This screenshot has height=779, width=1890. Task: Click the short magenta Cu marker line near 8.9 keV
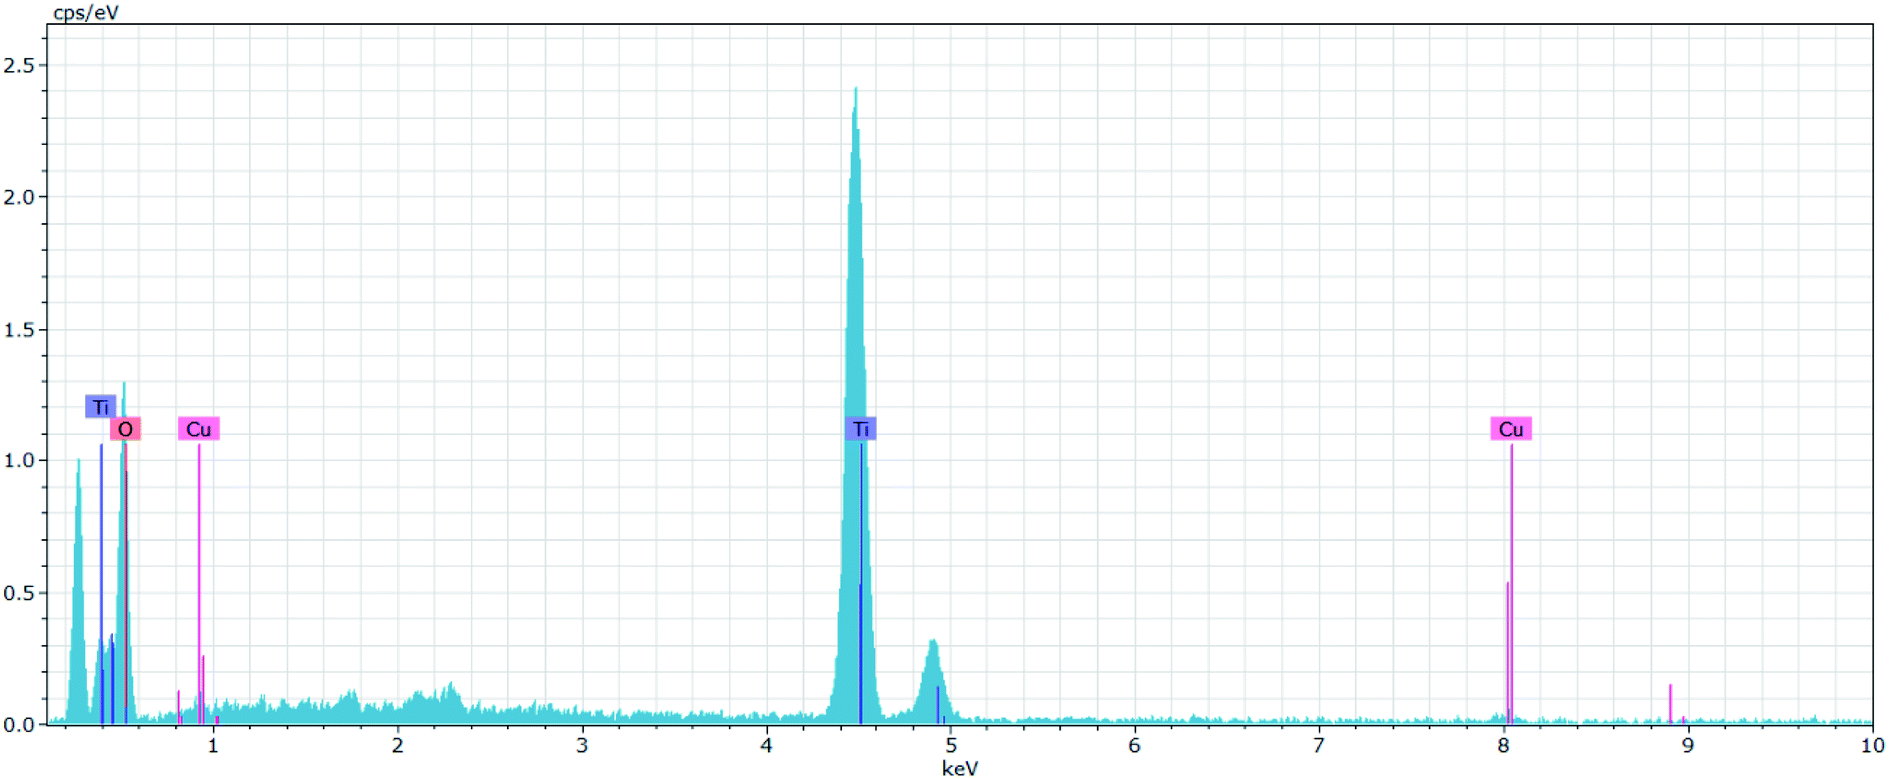coord(1670,704)
